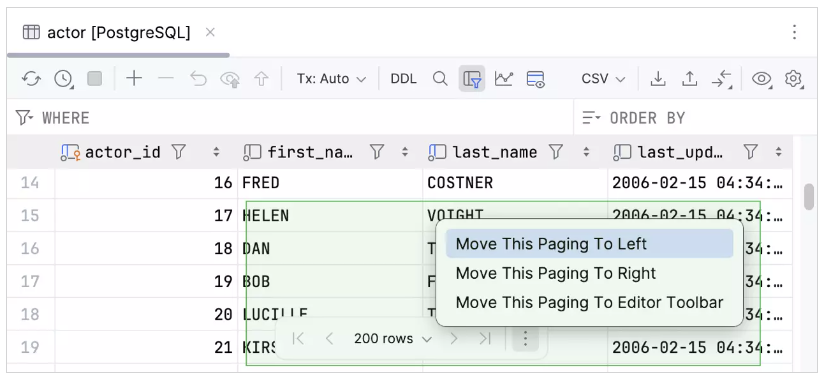The width and height of the screenshot is (823, 380).
Task: Preview pending changes icon
Action: point(230,79)
